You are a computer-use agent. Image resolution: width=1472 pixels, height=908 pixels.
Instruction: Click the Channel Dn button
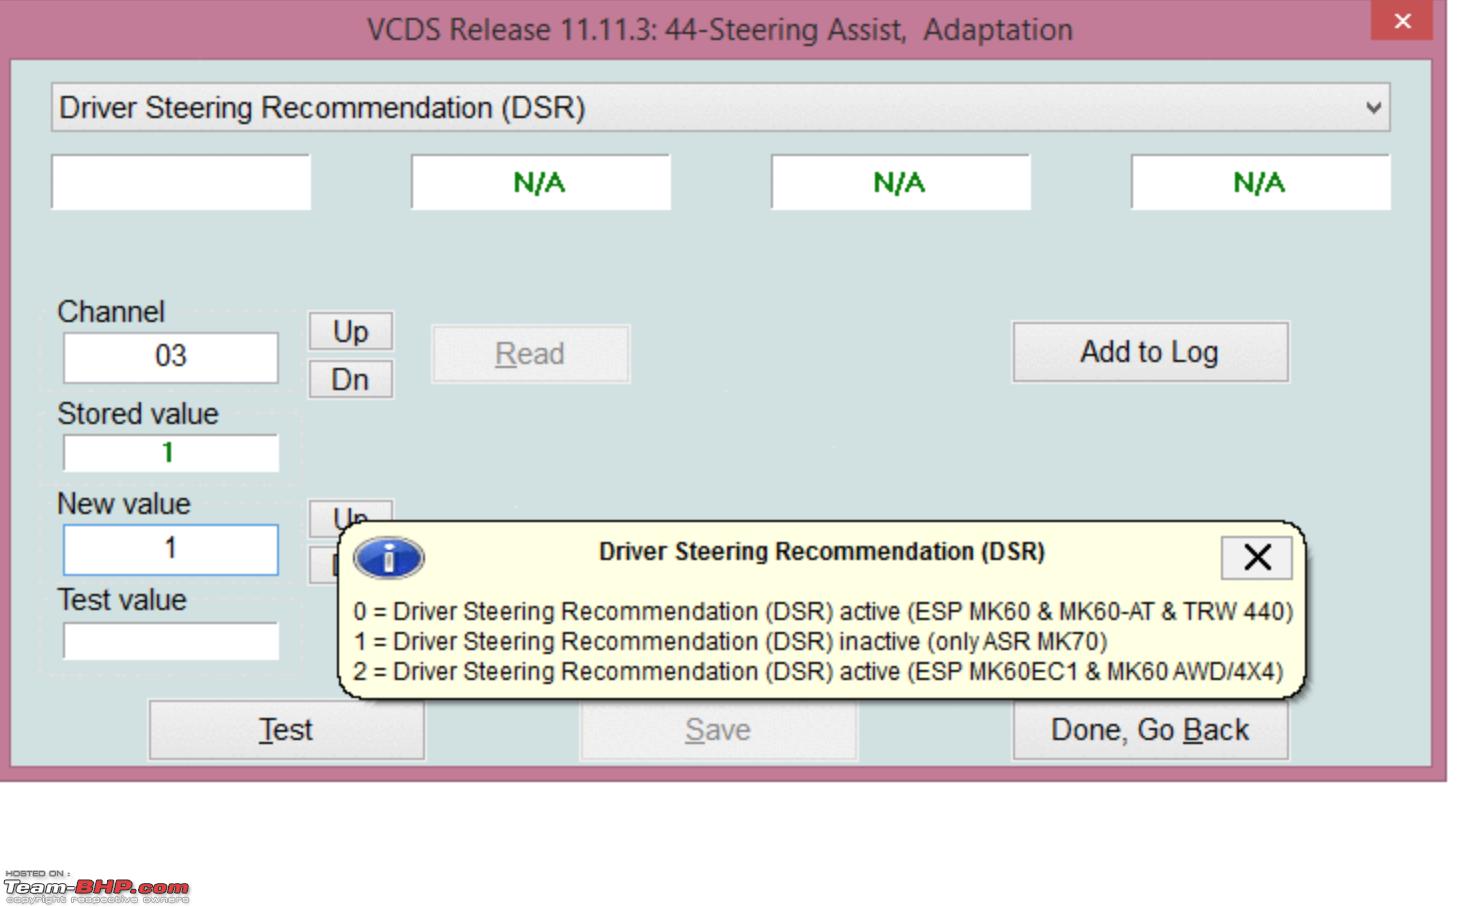click(x=350, y=379)
